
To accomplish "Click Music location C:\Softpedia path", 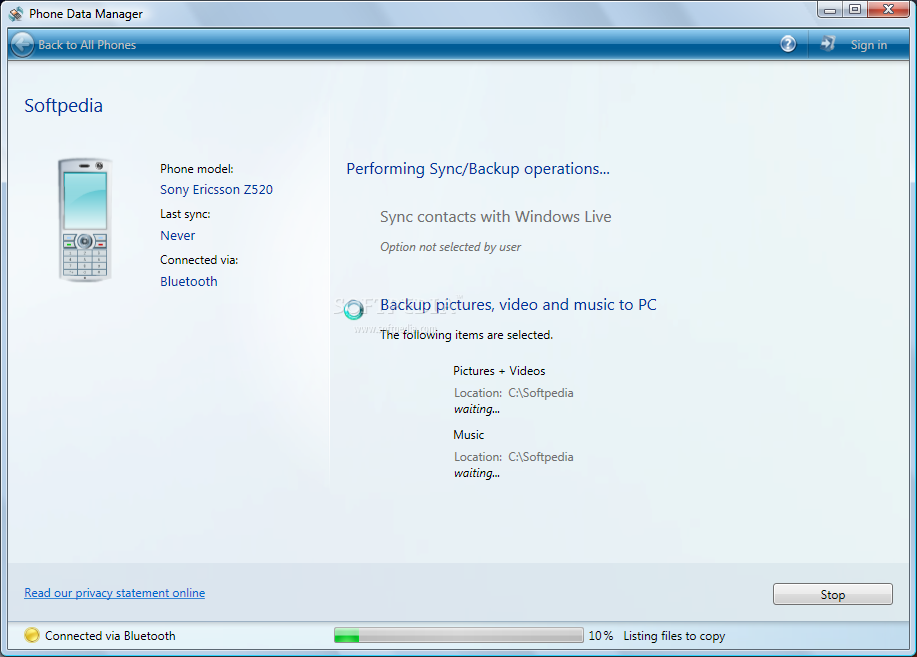I will pos(540,457).
